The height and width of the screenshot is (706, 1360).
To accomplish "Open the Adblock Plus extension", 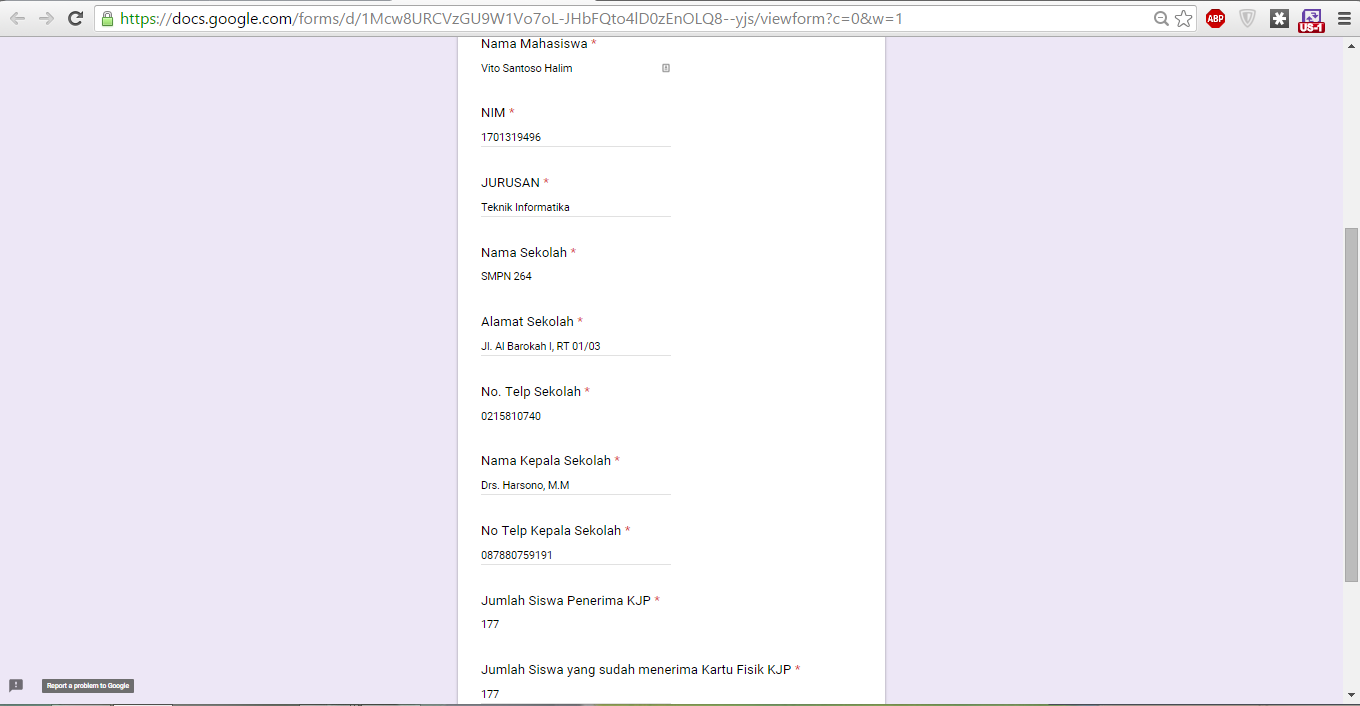I will [x=1215, y=19].
